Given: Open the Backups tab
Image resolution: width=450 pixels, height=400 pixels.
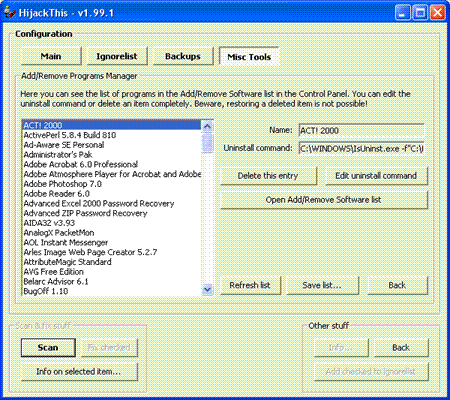Looking at the screenshot, I should click(x=183, y=56).
